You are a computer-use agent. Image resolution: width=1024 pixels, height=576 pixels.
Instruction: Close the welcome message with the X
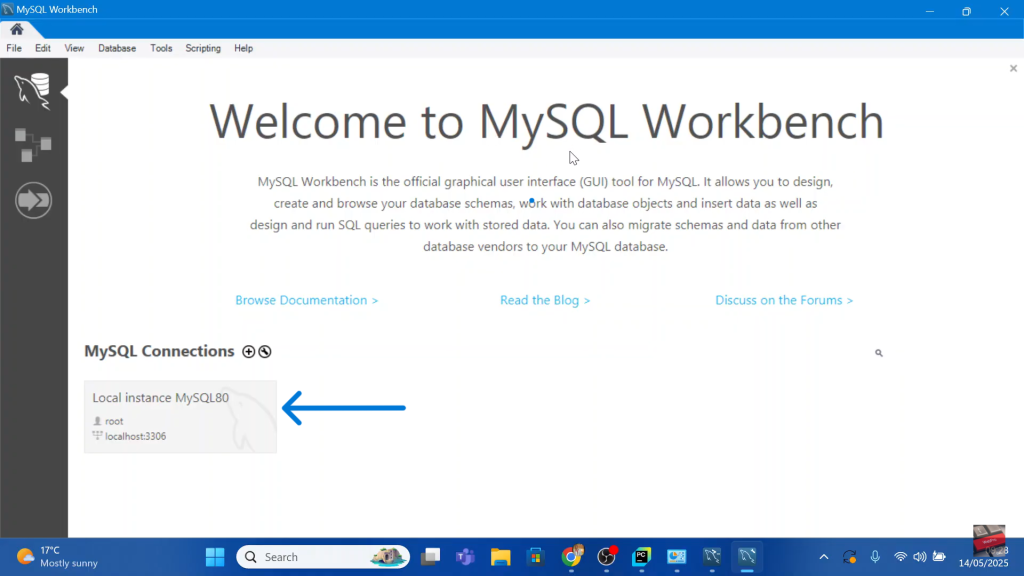1013,68
